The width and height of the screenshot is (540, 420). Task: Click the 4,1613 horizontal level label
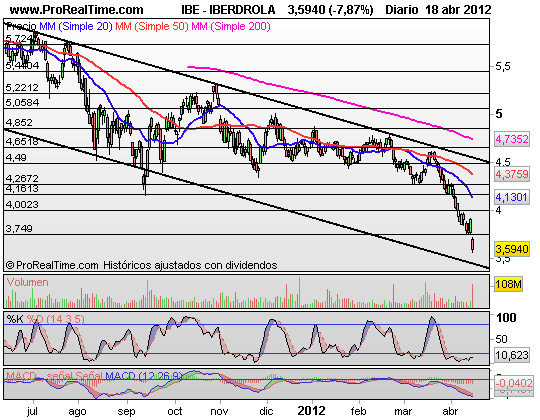pyautogui.click(x=22, y=189)
